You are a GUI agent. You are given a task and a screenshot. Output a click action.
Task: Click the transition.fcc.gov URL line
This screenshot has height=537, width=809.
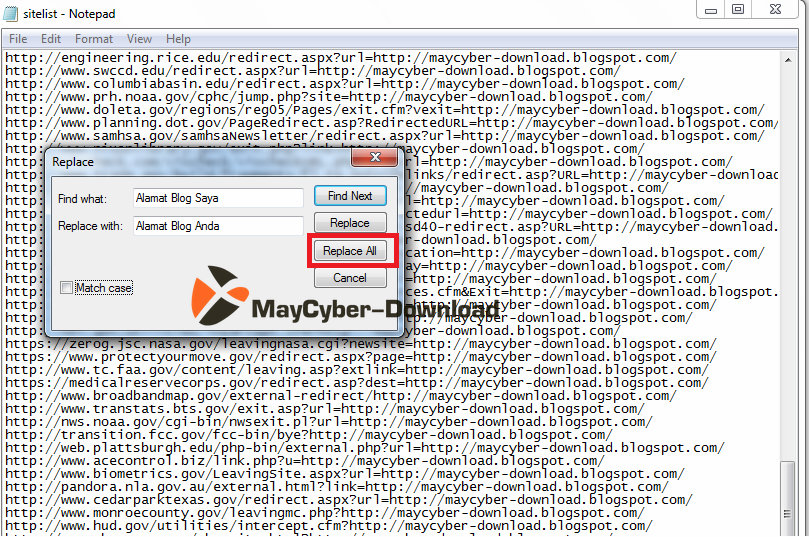coord(309,435)
